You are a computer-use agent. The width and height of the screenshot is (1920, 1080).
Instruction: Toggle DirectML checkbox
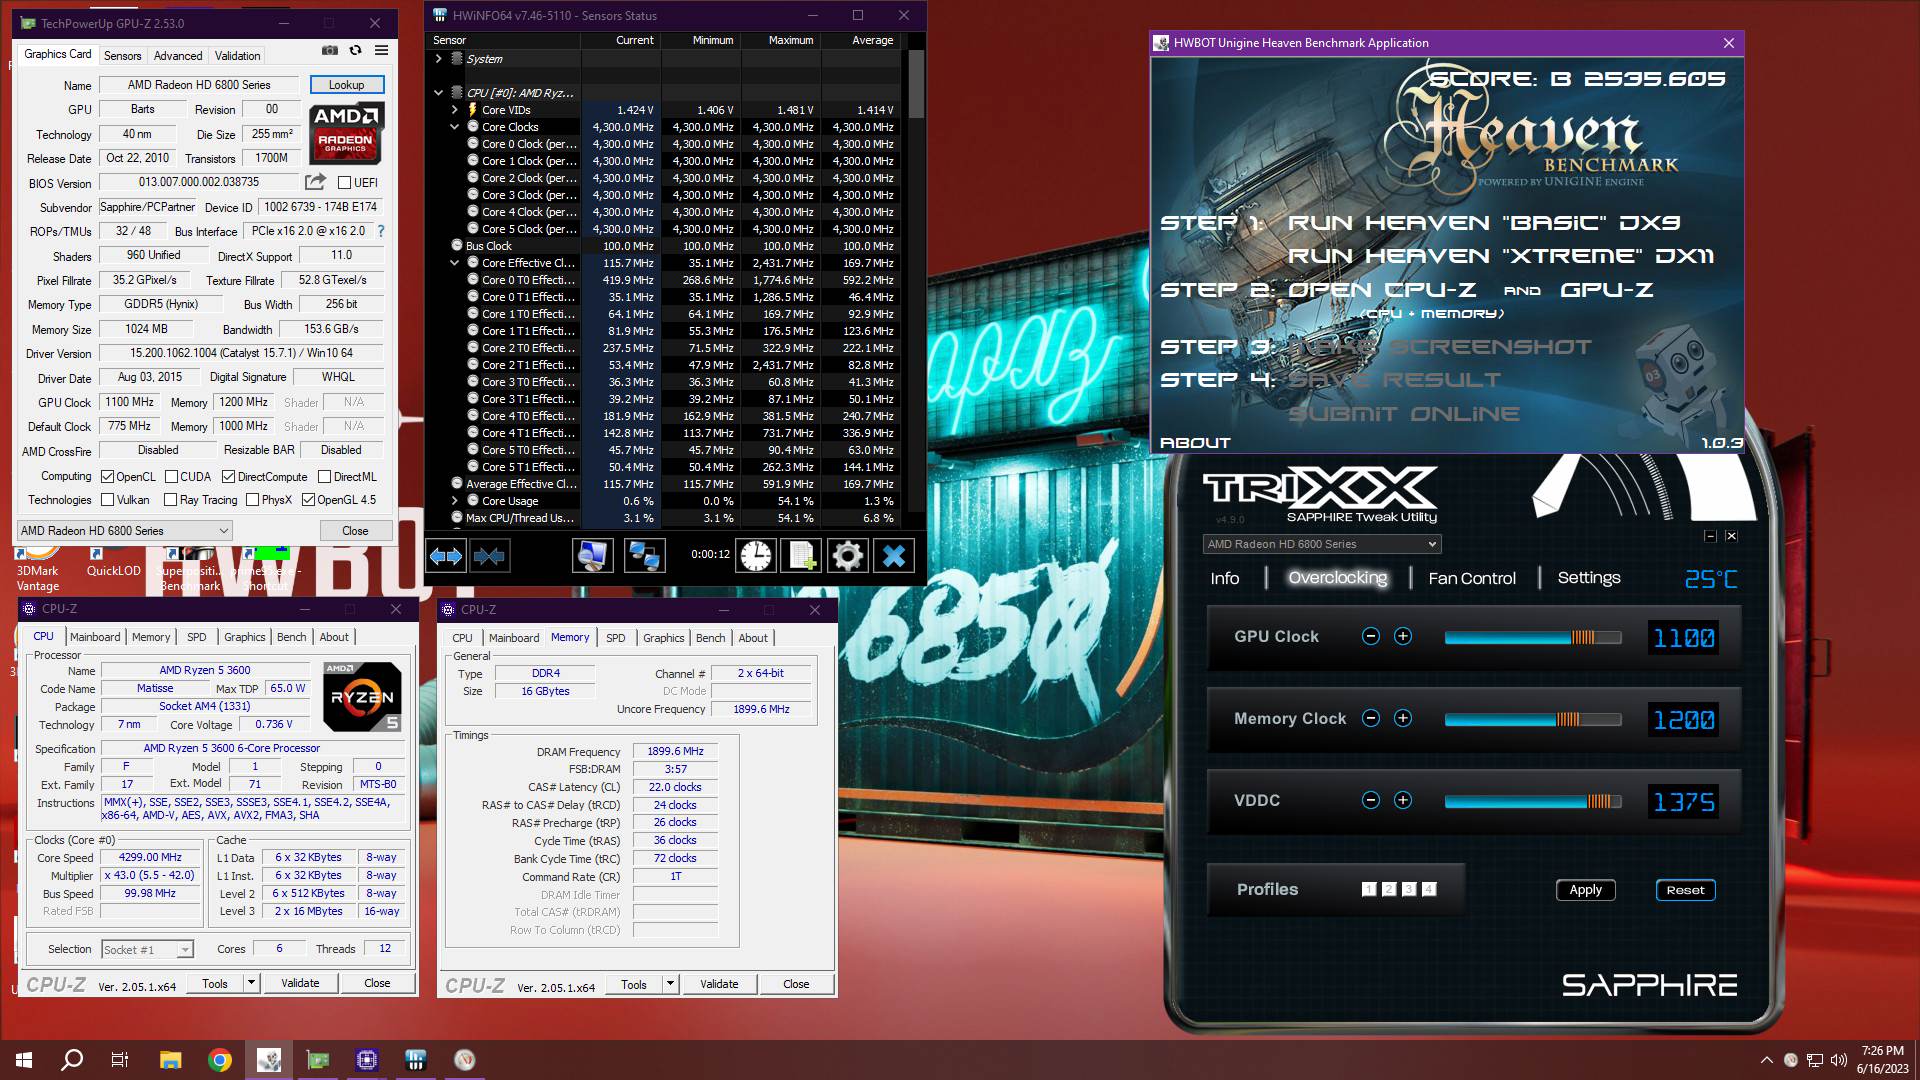(x=325, y=477)
